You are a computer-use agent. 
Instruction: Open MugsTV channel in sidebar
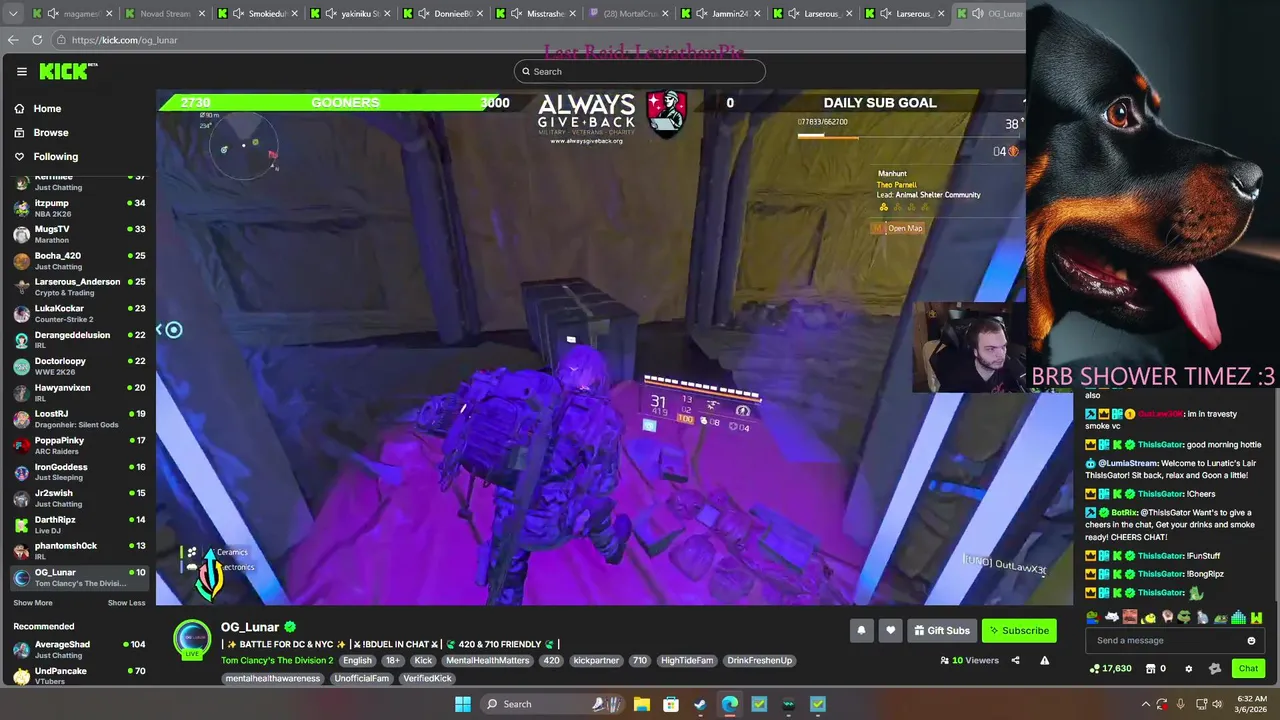pos(78,234)
